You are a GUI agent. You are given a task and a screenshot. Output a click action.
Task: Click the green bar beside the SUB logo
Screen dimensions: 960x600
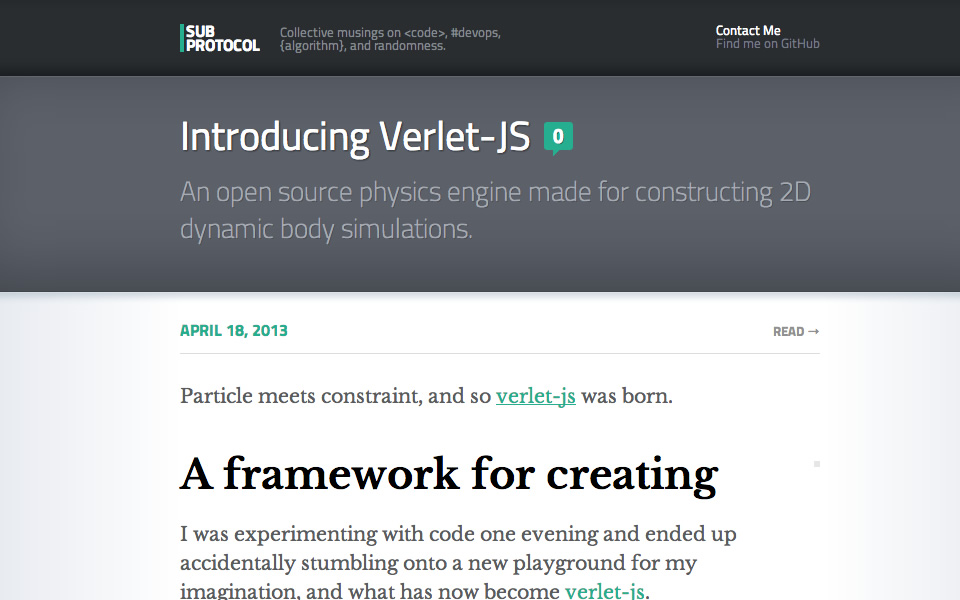point(182,38)
